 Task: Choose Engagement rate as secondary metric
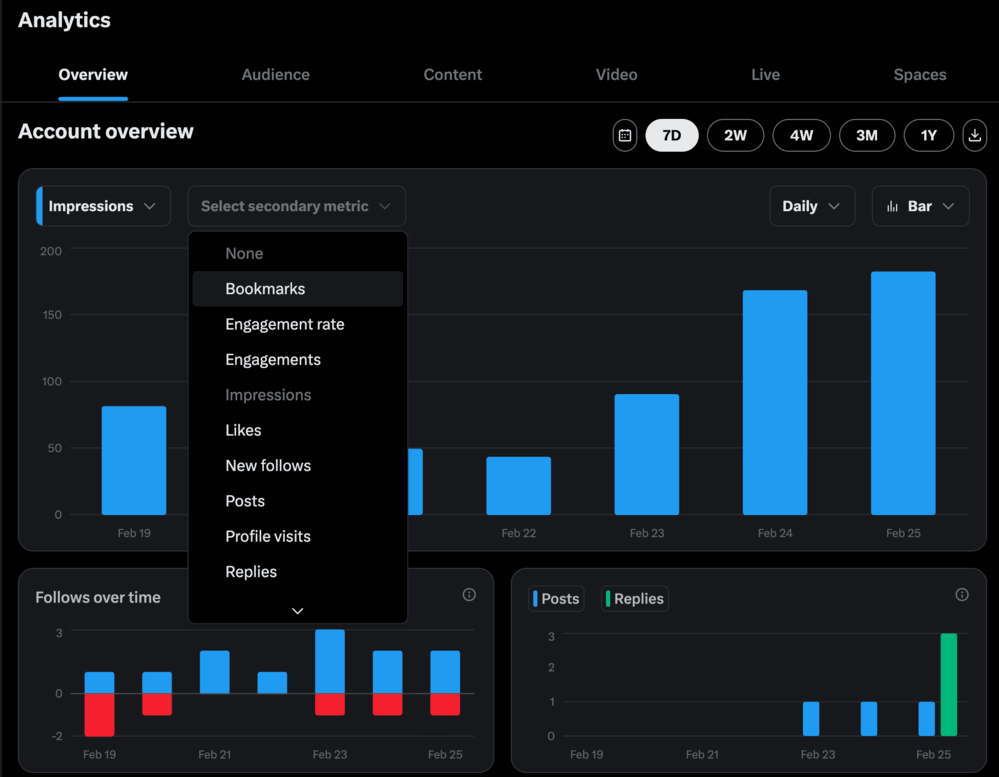pos(284,324)
